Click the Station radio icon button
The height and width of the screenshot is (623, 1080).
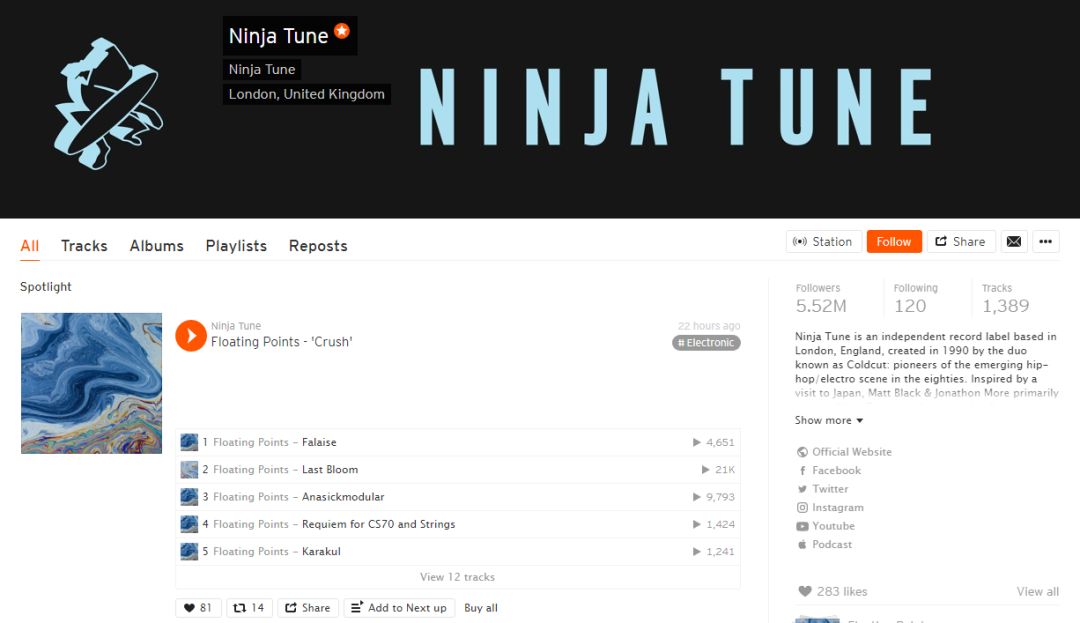point(823,242)
